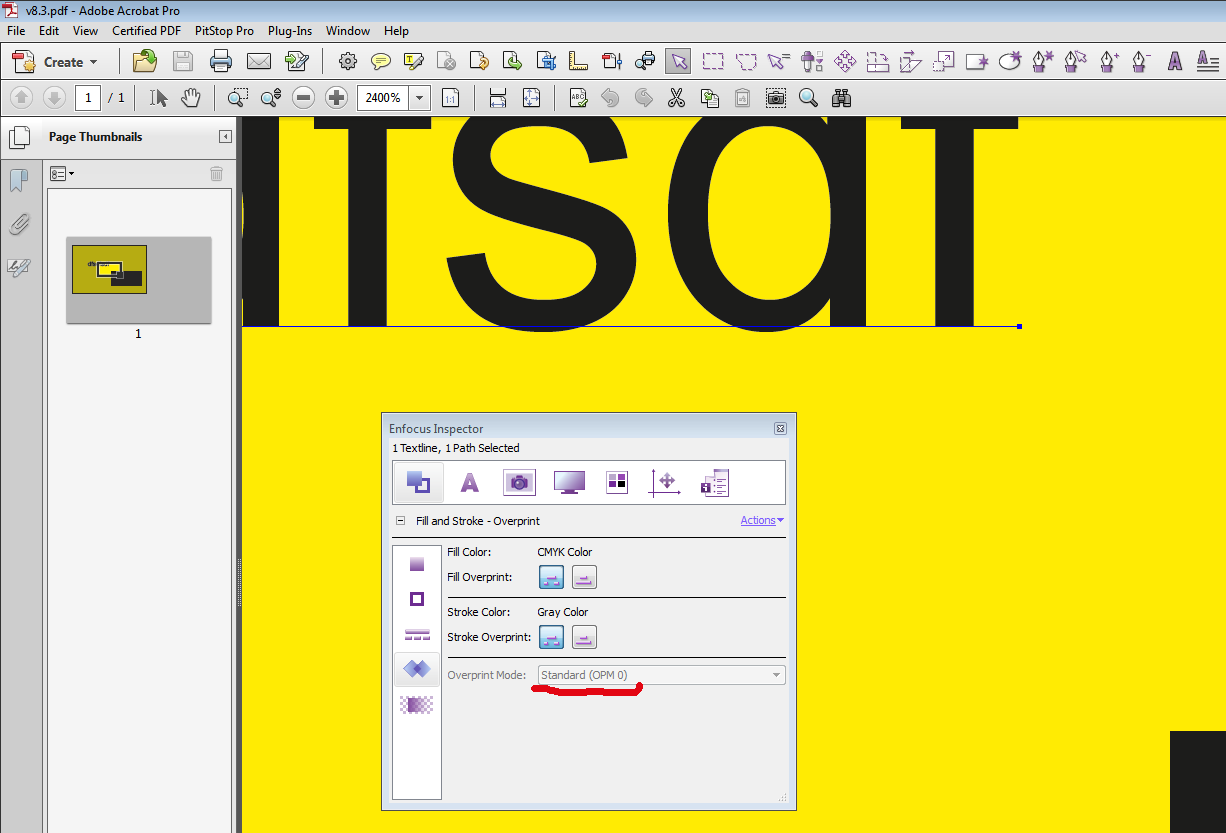Select the PitStop remove anchor point tool
The image size is (1226, 833).
[1142, 62]
